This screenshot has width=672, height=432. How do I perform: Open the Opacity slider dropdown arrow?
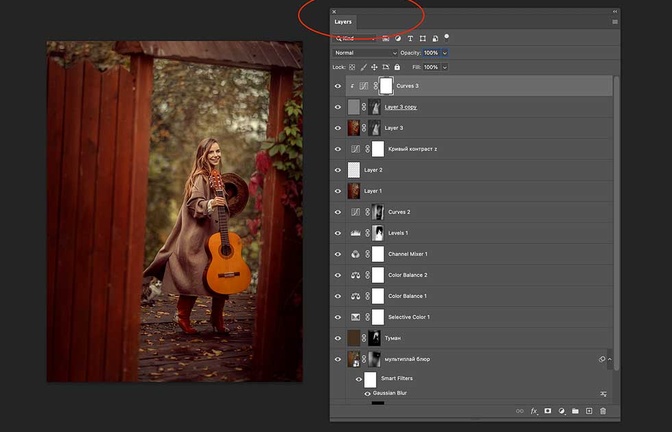point(445,53)
